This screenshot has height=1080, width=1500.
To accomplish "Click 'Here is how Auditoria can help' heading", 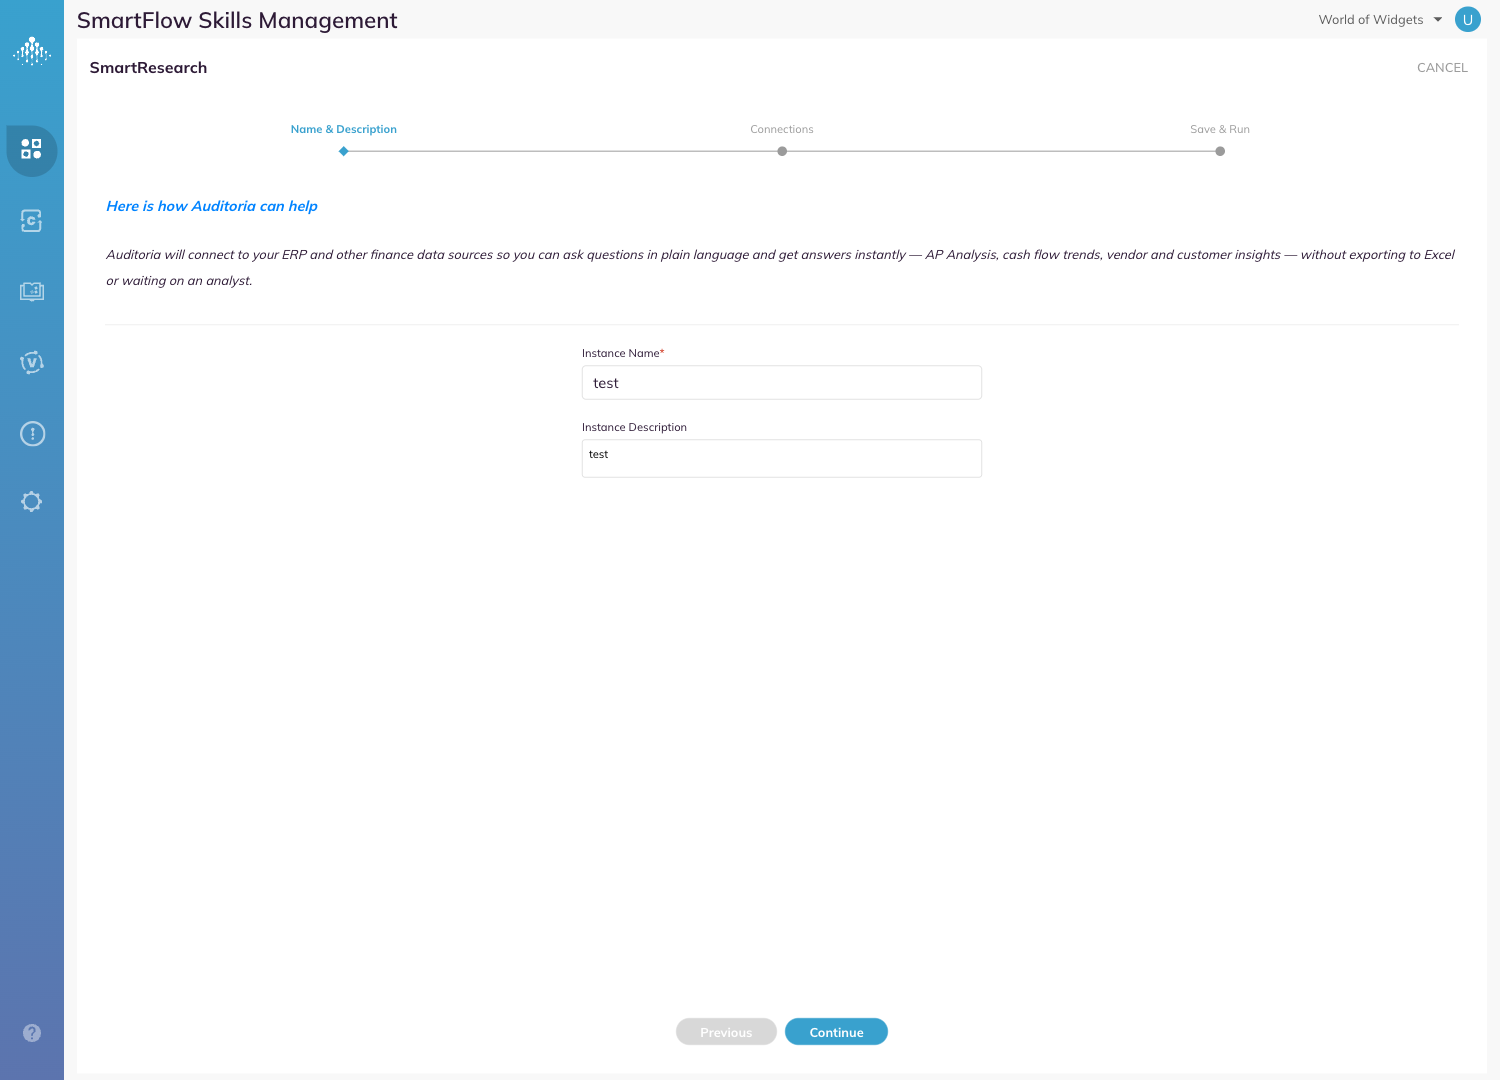I will tap(212, 206).
